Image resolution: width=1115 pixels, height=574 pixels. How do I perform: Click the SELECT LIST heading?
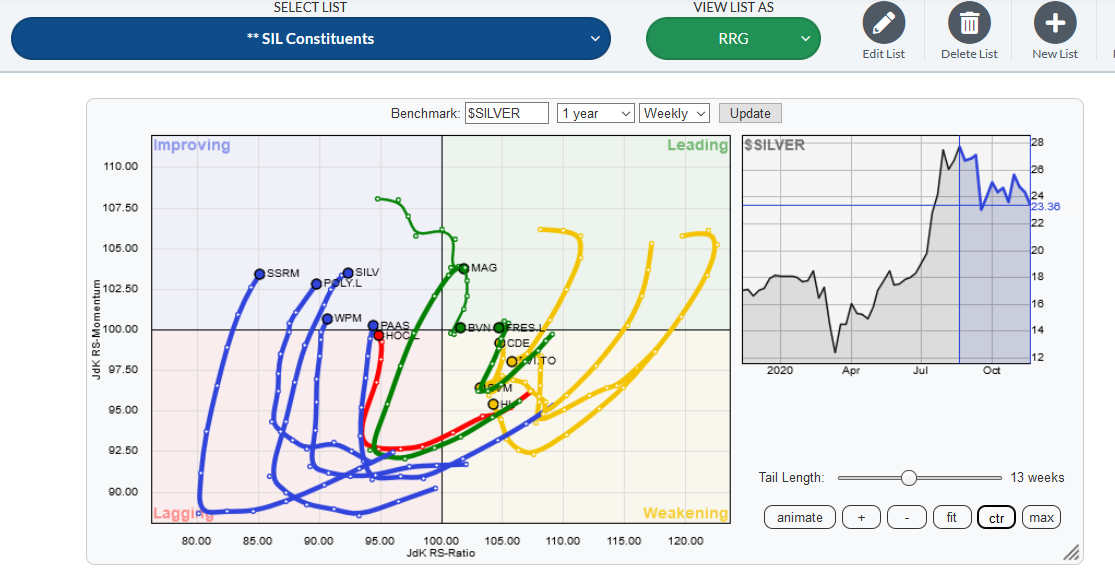pyautogui.click(x=311, y=7)
